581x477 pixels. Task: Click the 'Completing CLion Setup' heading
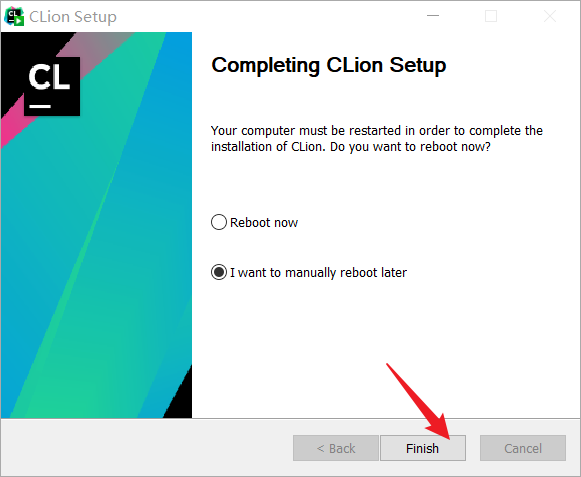click(329, 65)
